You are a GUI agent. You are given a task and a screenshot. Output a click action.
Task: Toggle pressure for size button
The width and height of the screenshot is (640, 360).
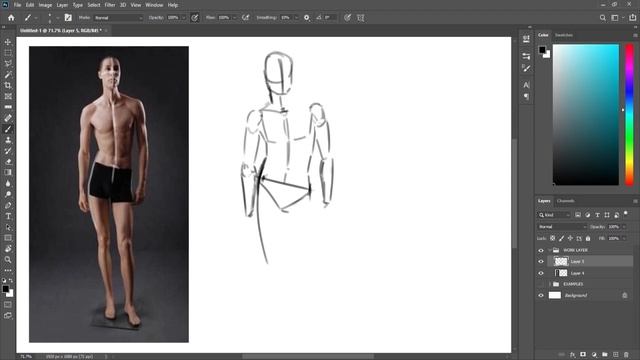coord(347,18)
